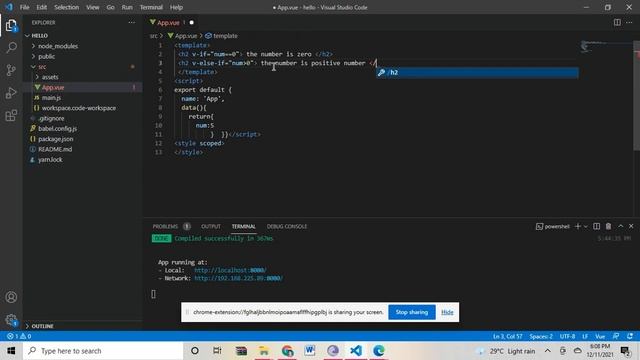The width and height of the screenshot is (640, 360).
Task: Expand the node_modules folder
Action: point(58,46)
